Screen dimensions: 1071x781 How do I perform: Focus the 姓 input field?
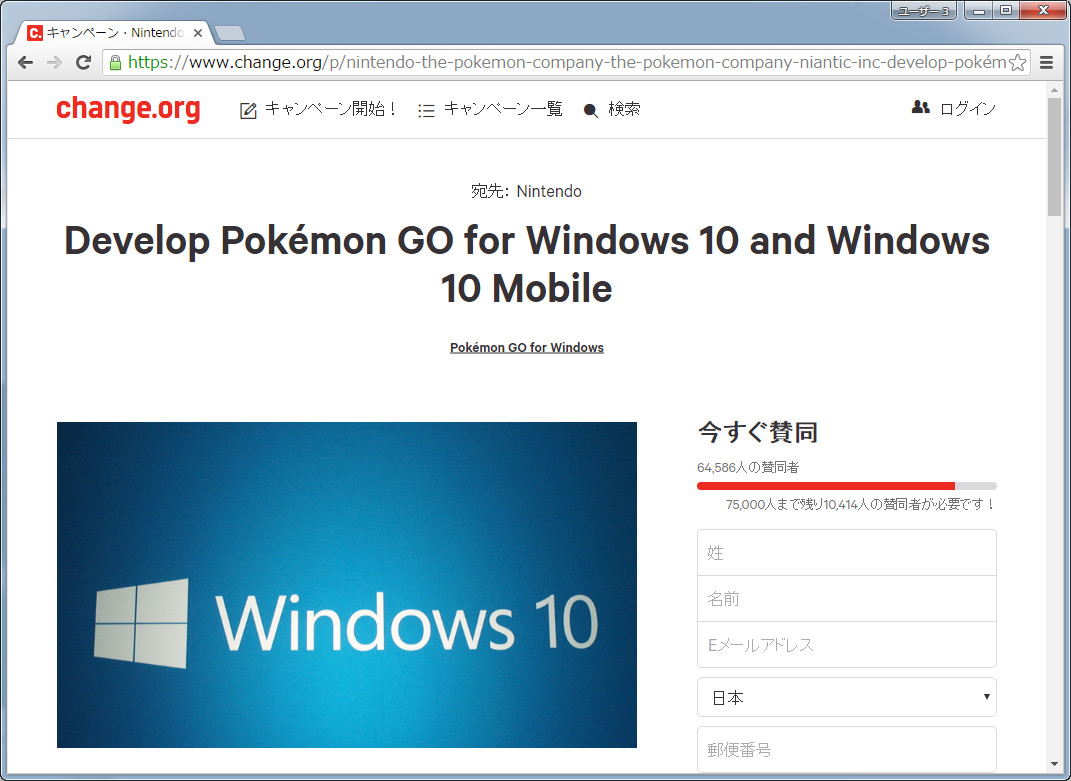[846, 553]
